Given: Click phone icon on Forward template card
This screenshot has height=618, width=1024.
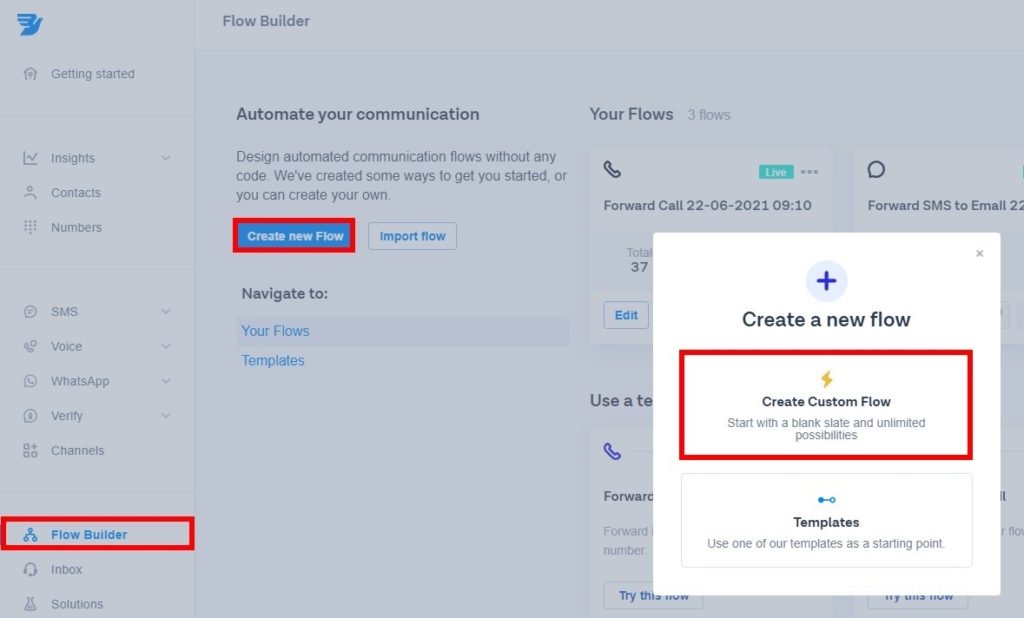Looking at the screenshot, I should [612, 451].
